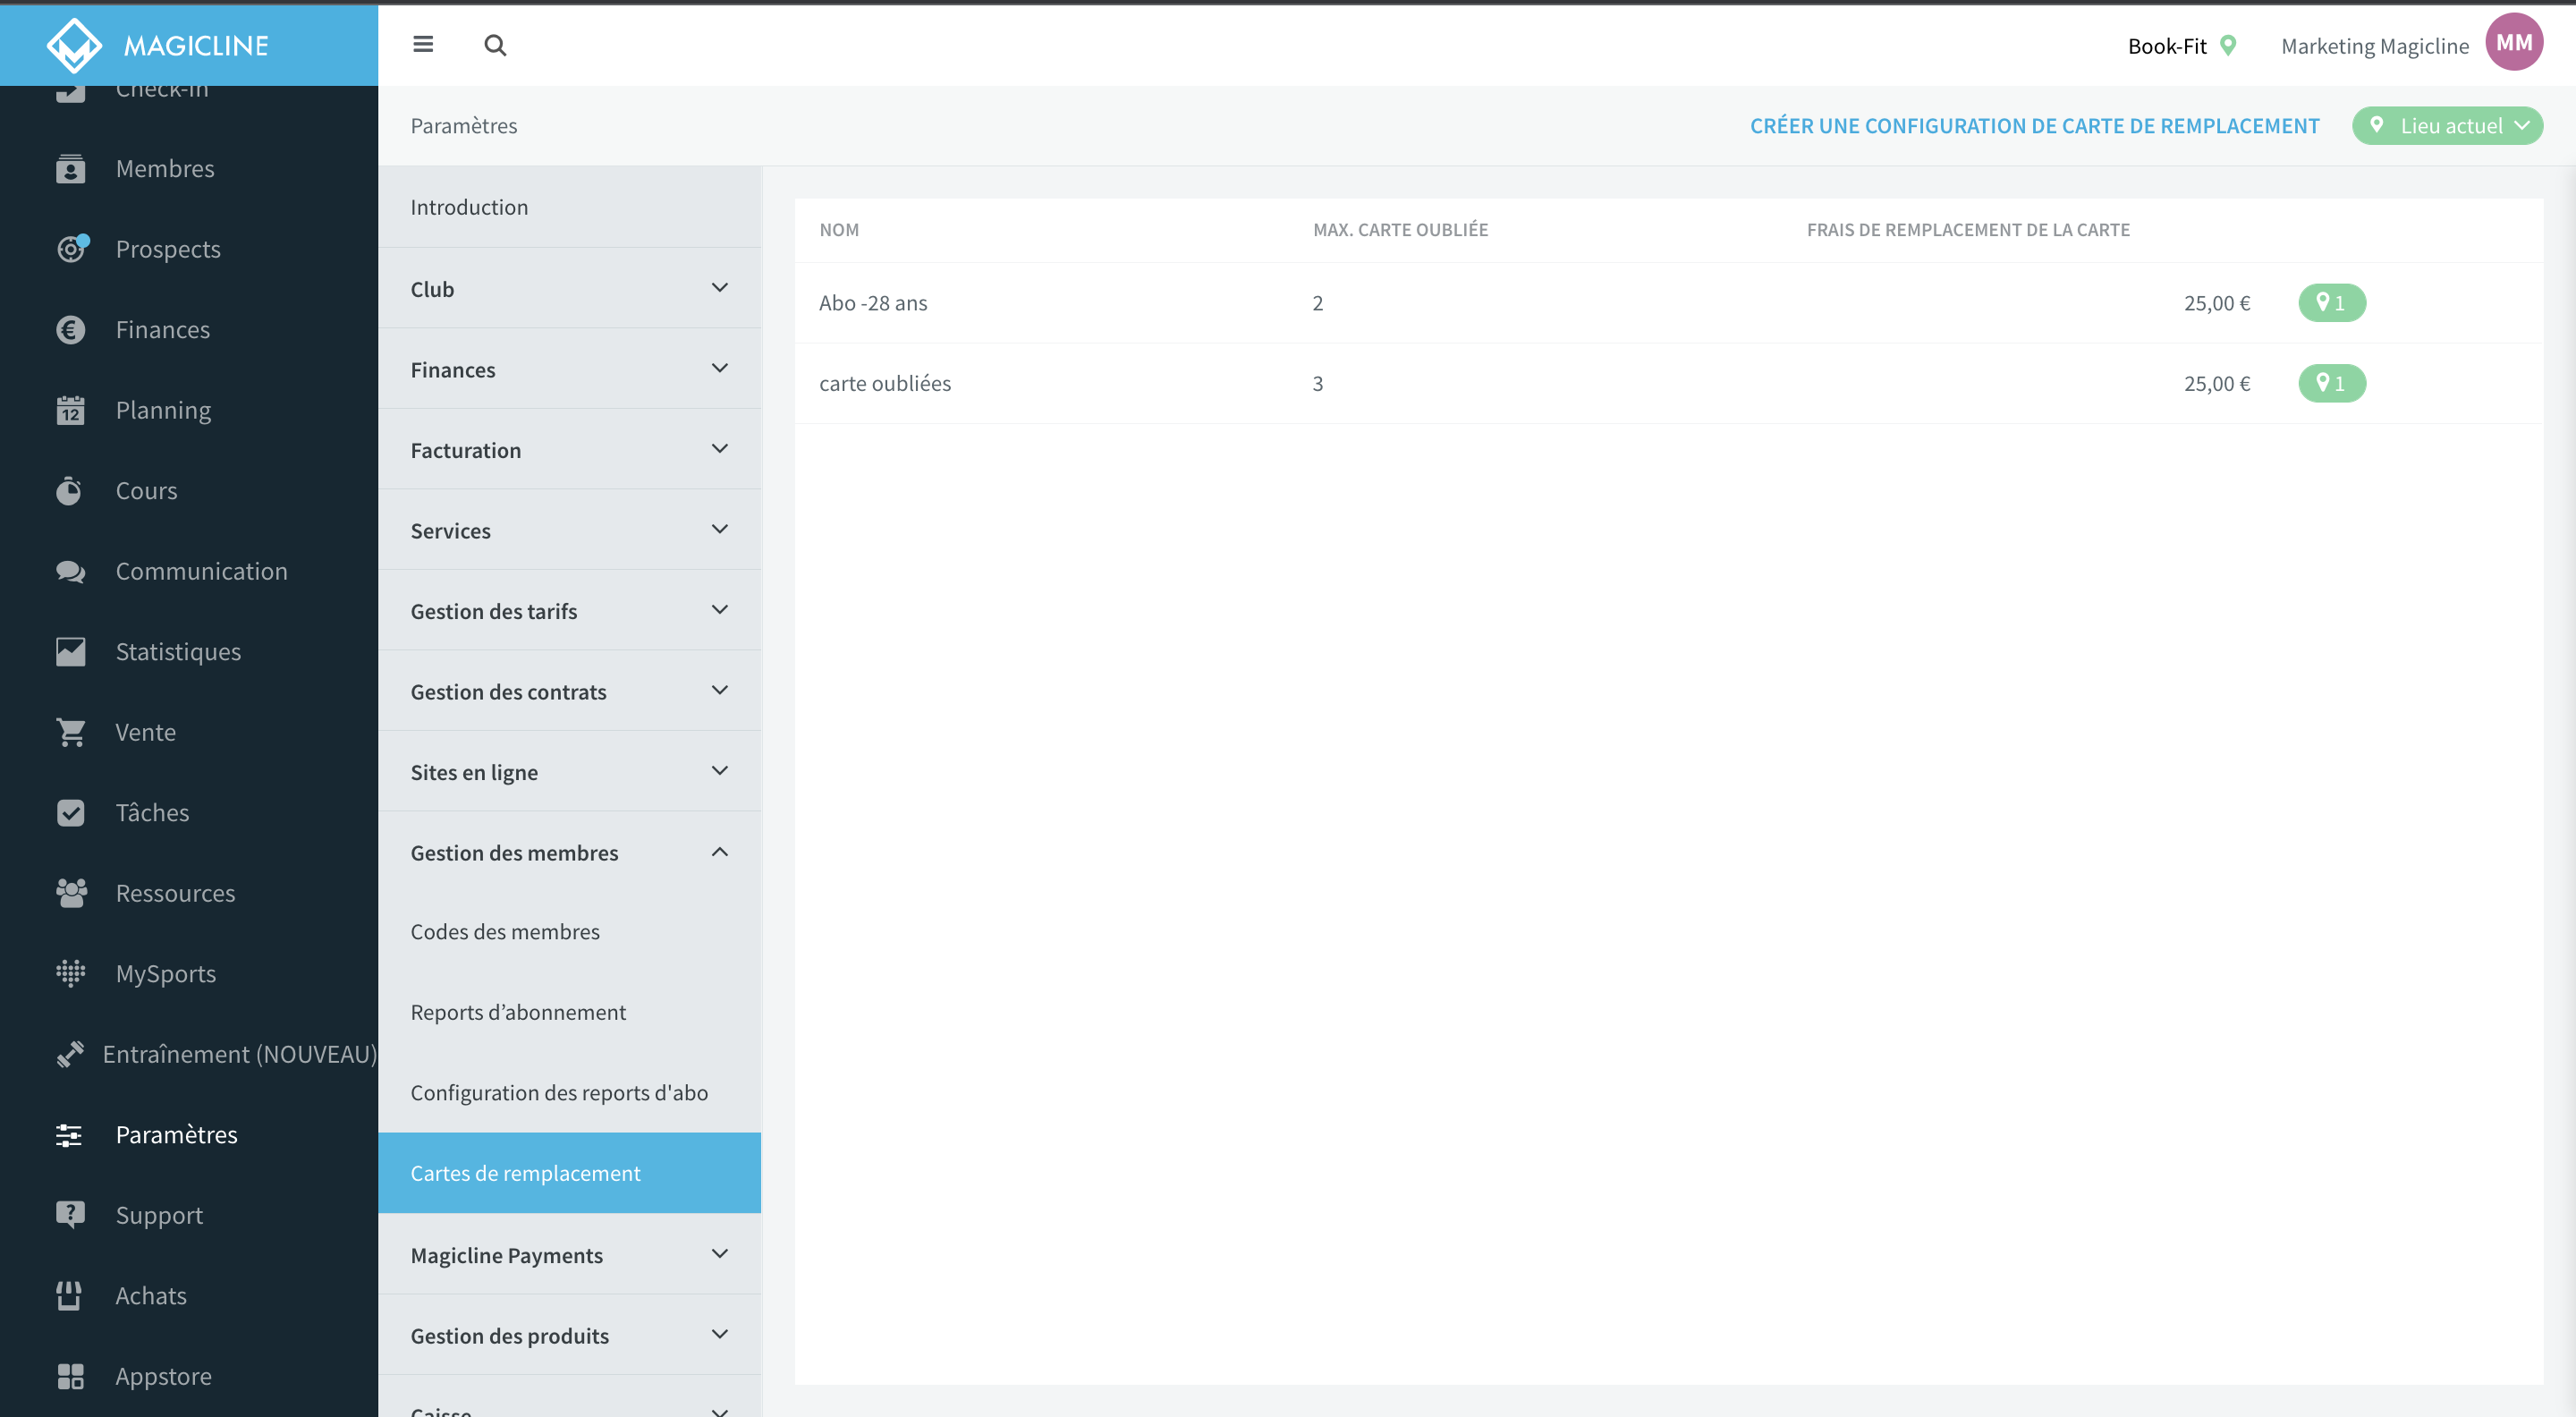Click max value 3 for carte oubliées

tap(1318, 384)
